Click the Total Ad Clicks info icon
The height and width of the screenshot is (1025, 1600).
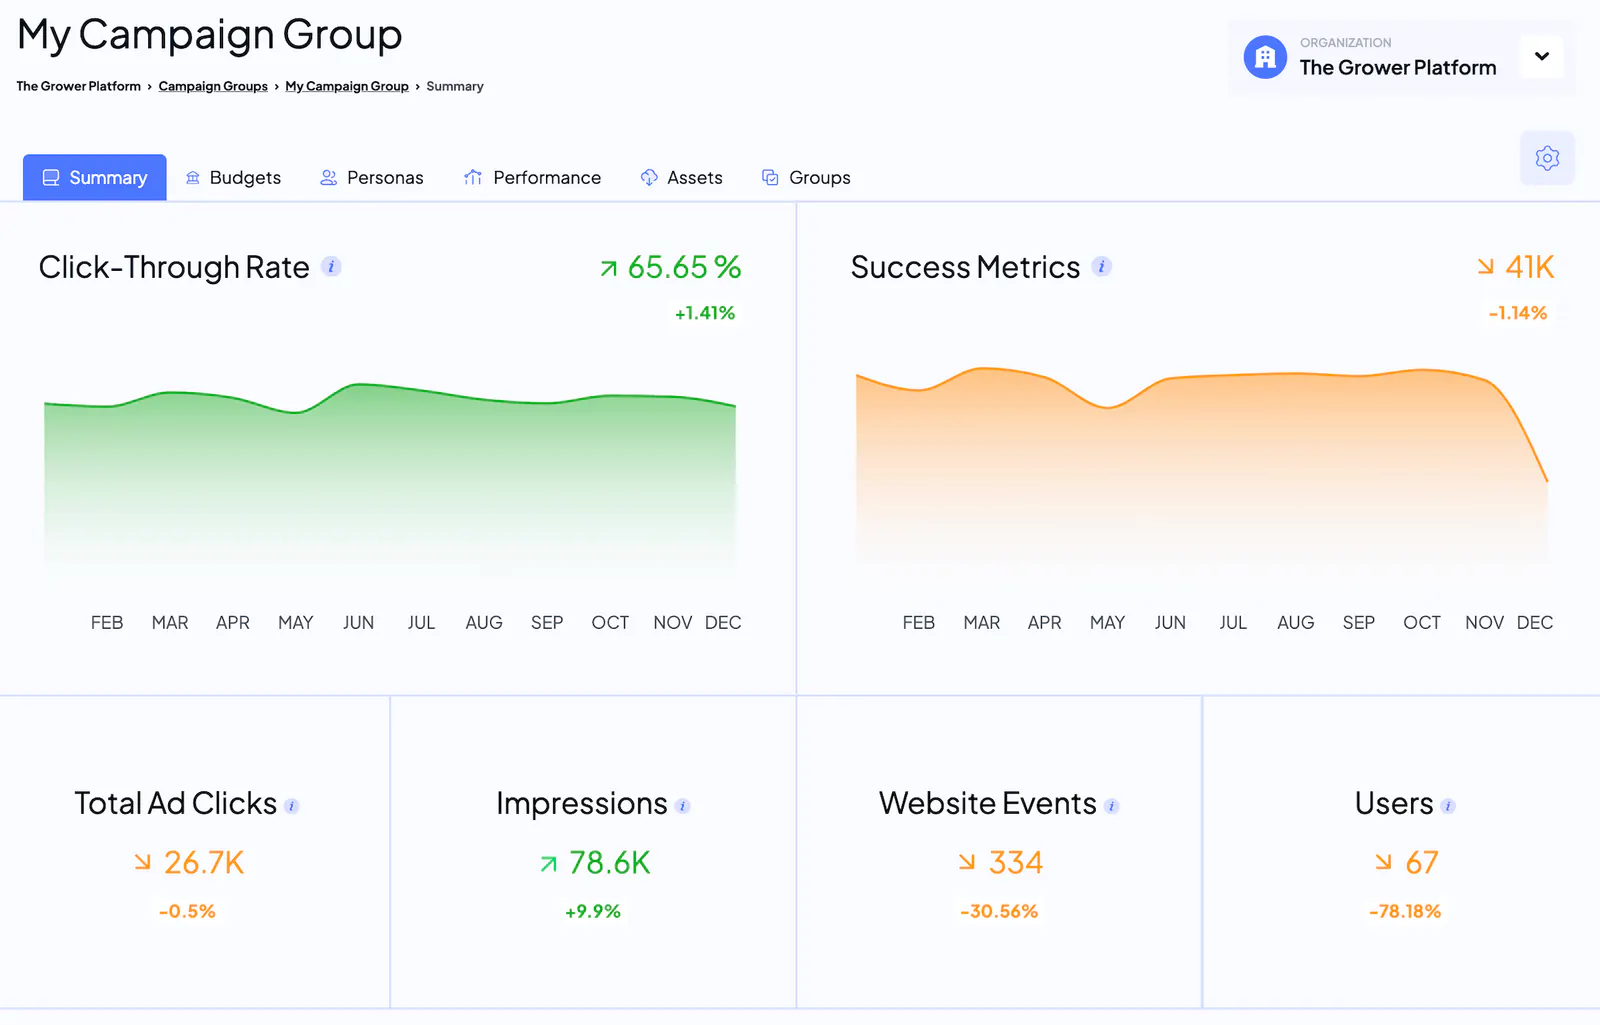point(292,806)
